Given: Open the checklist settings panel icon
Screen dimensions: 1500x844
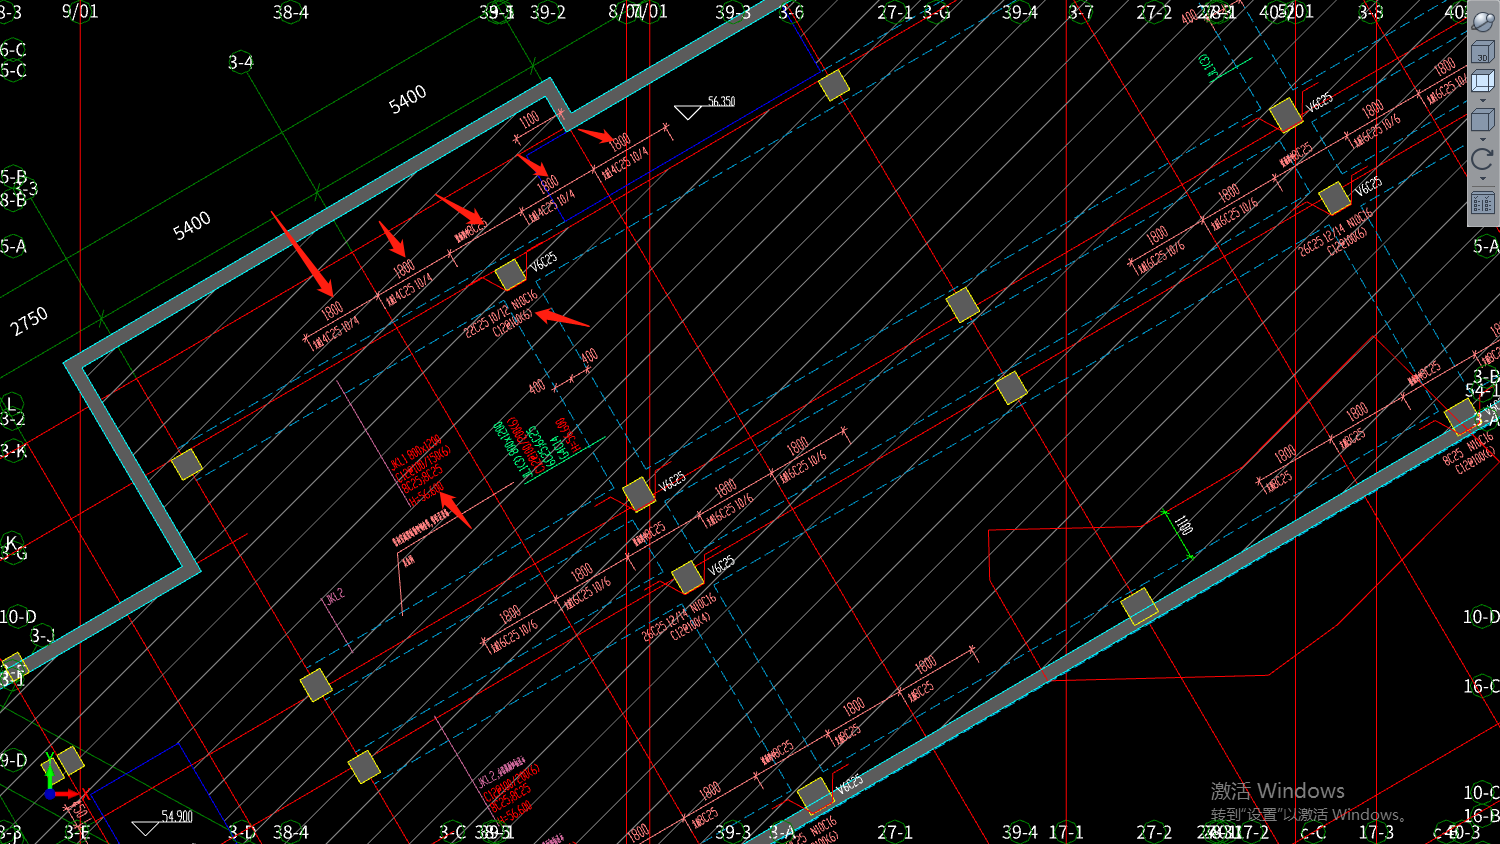Looking at the screenshot, I should click(1483, 202).
